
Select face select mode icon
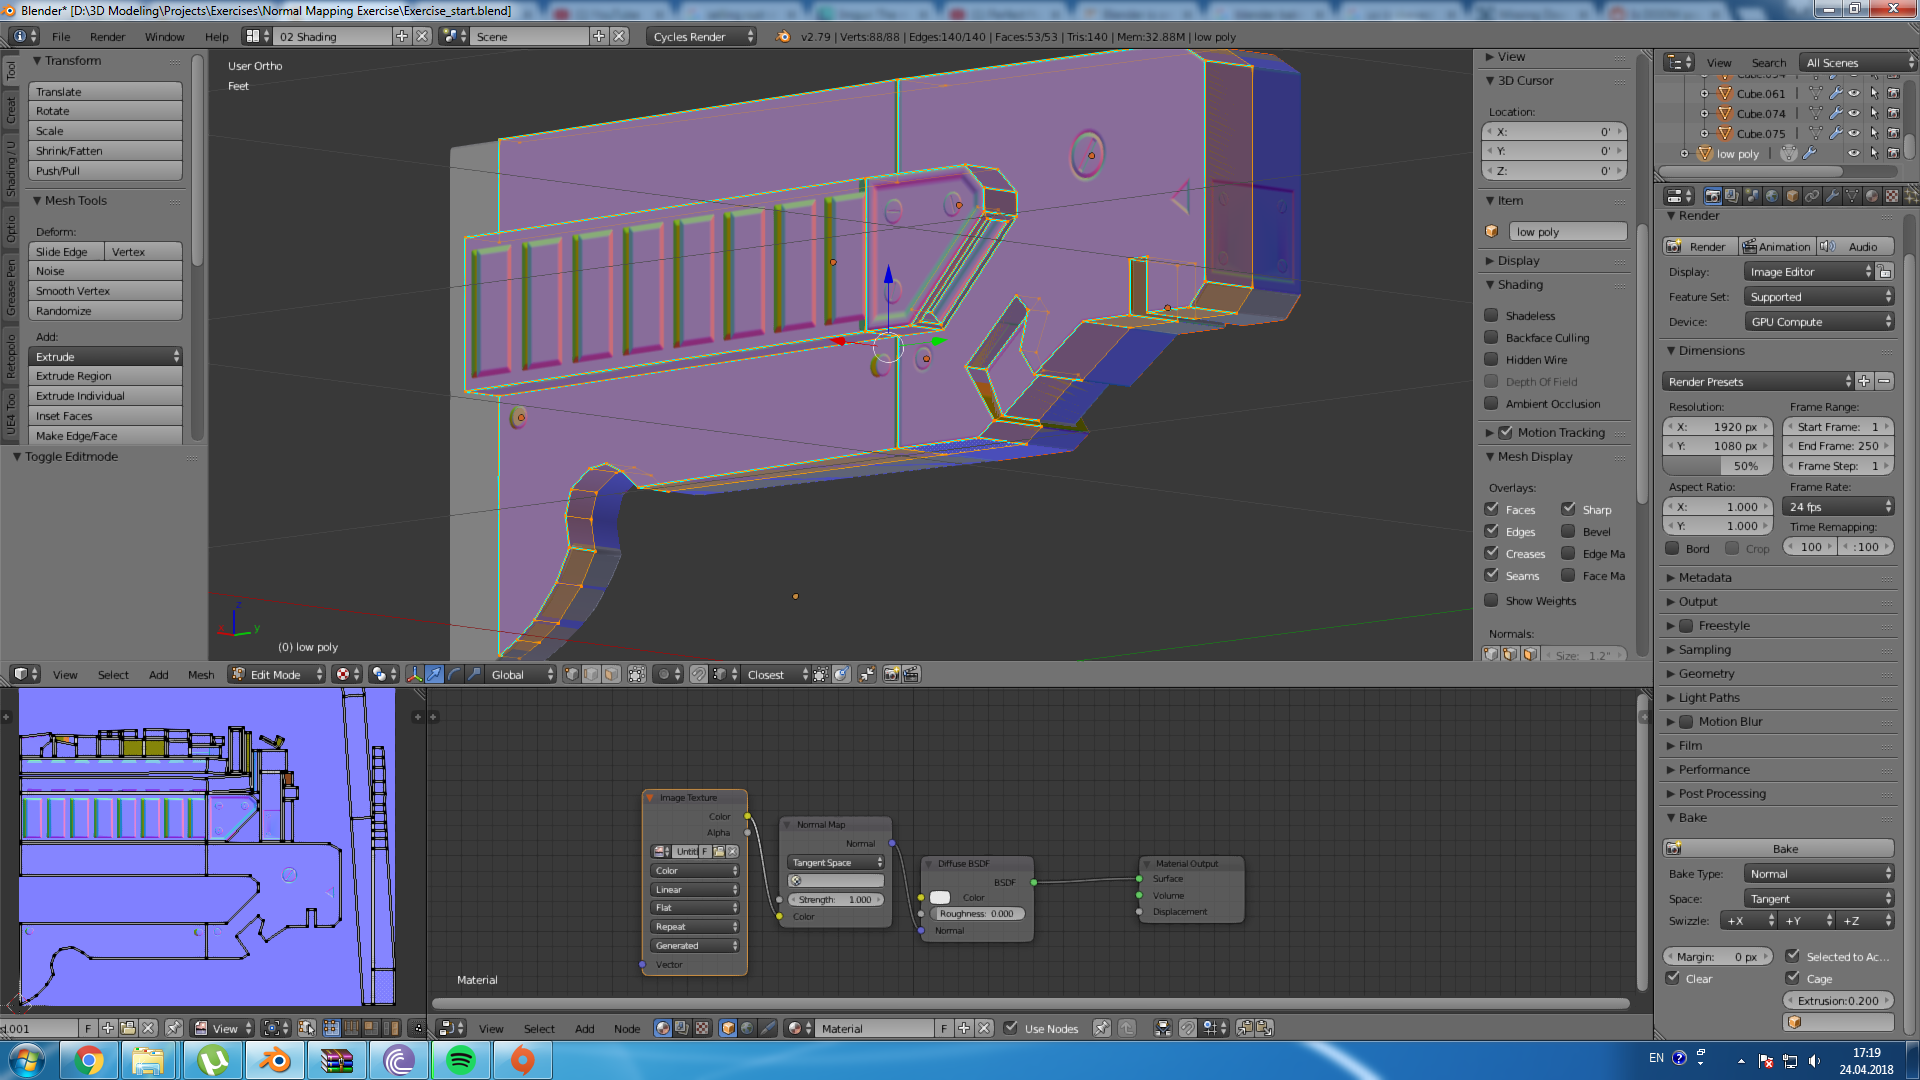611,675
